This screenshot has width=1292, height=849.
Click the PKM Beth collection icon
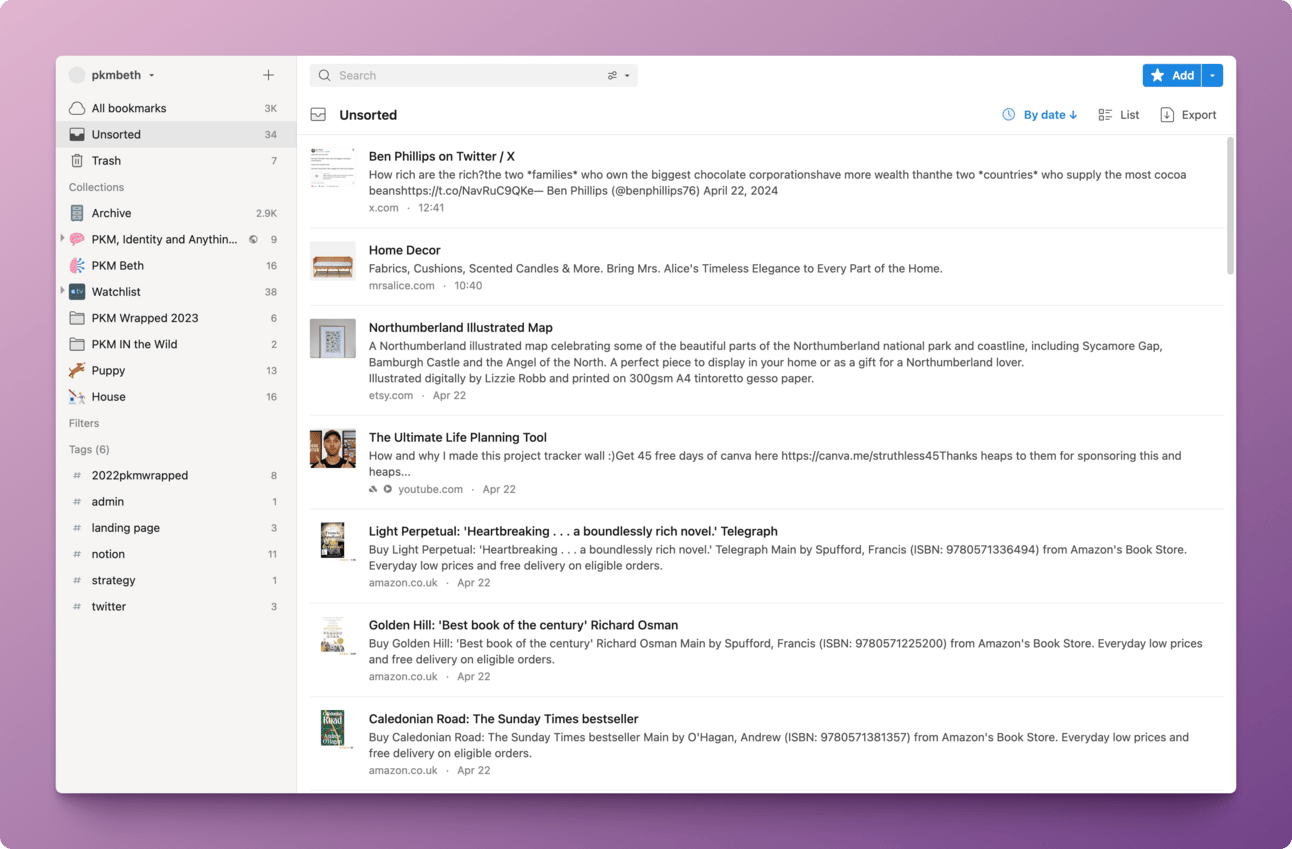[x=77, y=266]
